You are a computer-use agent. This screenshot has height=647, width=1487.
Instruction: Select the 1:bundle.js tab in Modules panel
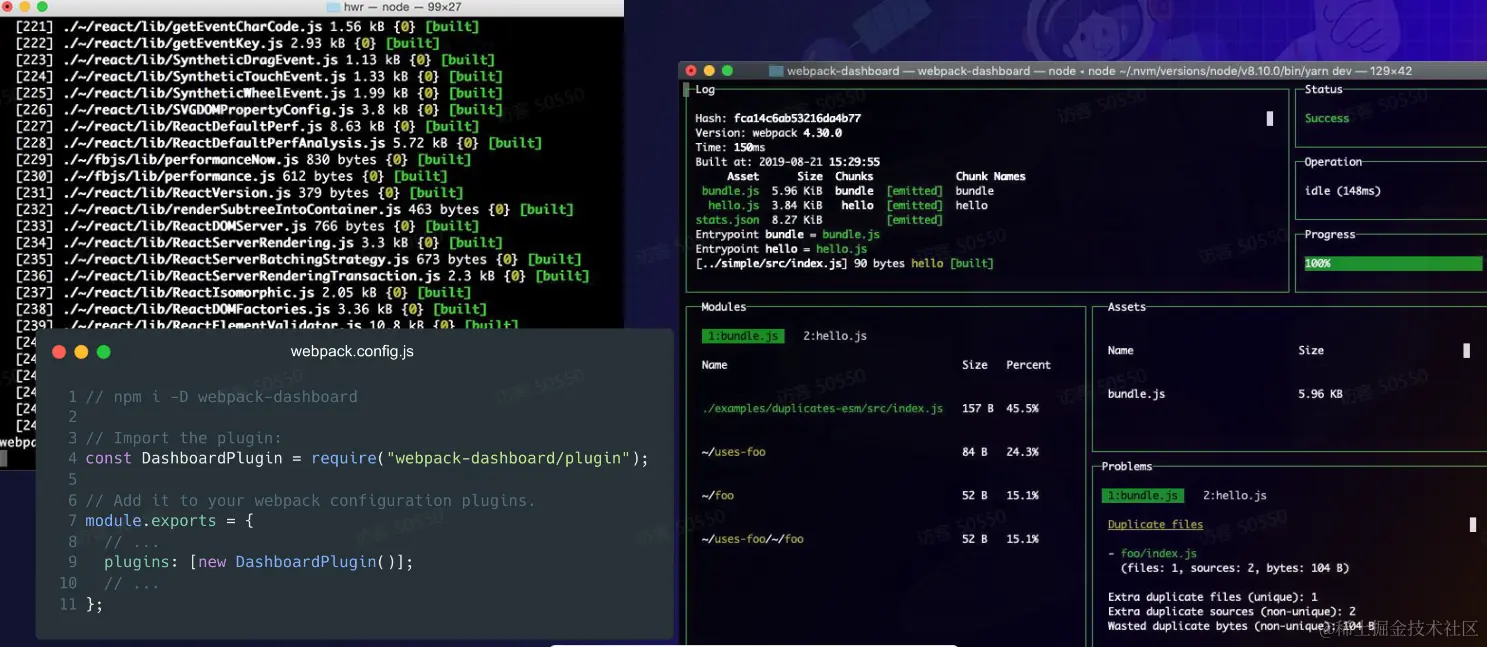pyautogui.click(x=743, y=336)
